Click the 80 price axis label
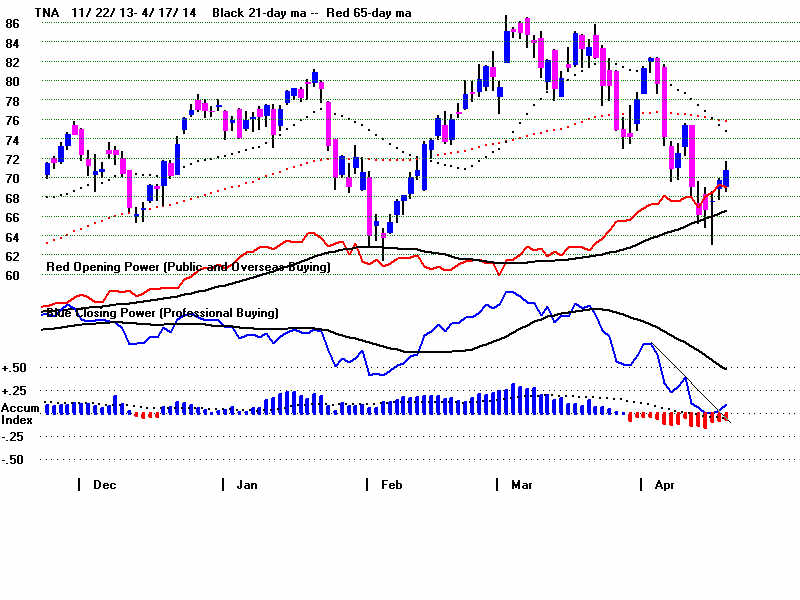The image size is (800, 600). point(12,82)
